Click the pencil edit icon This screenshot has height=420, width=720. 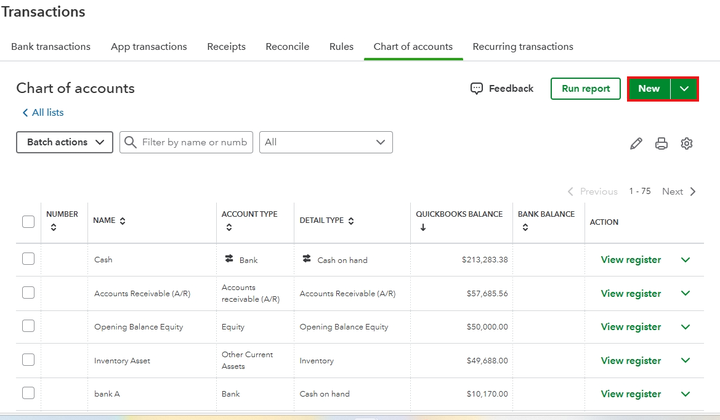click(636, 144)
